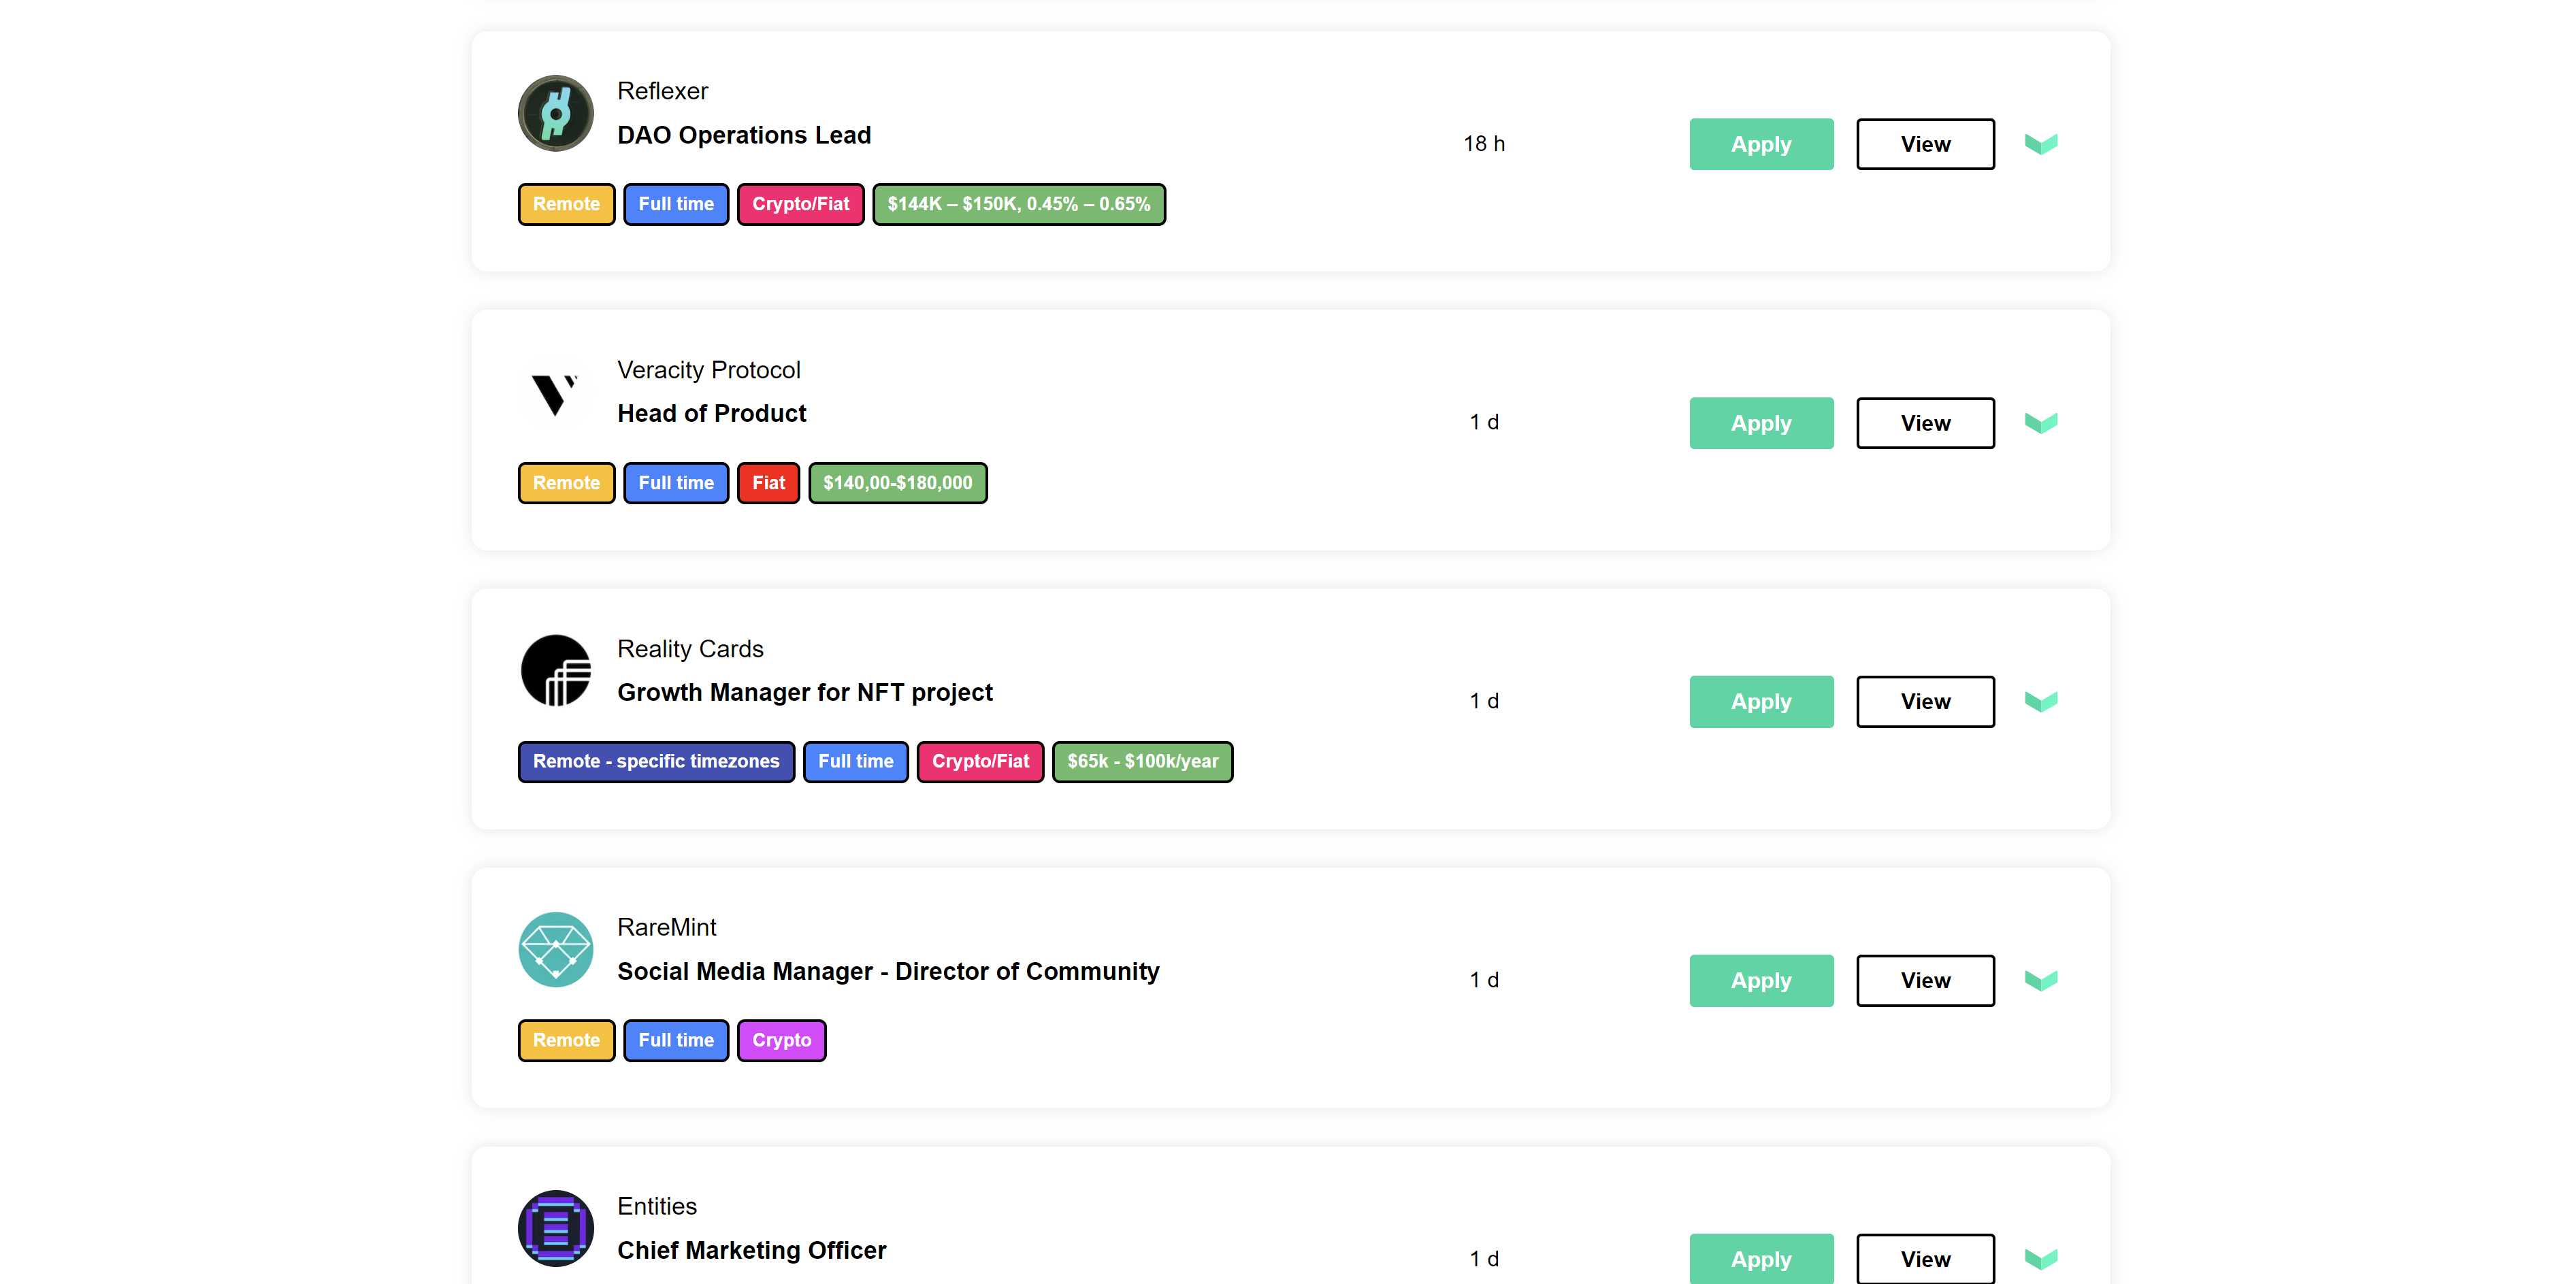Click the Fiat badge on Veracity Protocol listing
Viewport: 2576px width, 1284px height.
[768, 483]
